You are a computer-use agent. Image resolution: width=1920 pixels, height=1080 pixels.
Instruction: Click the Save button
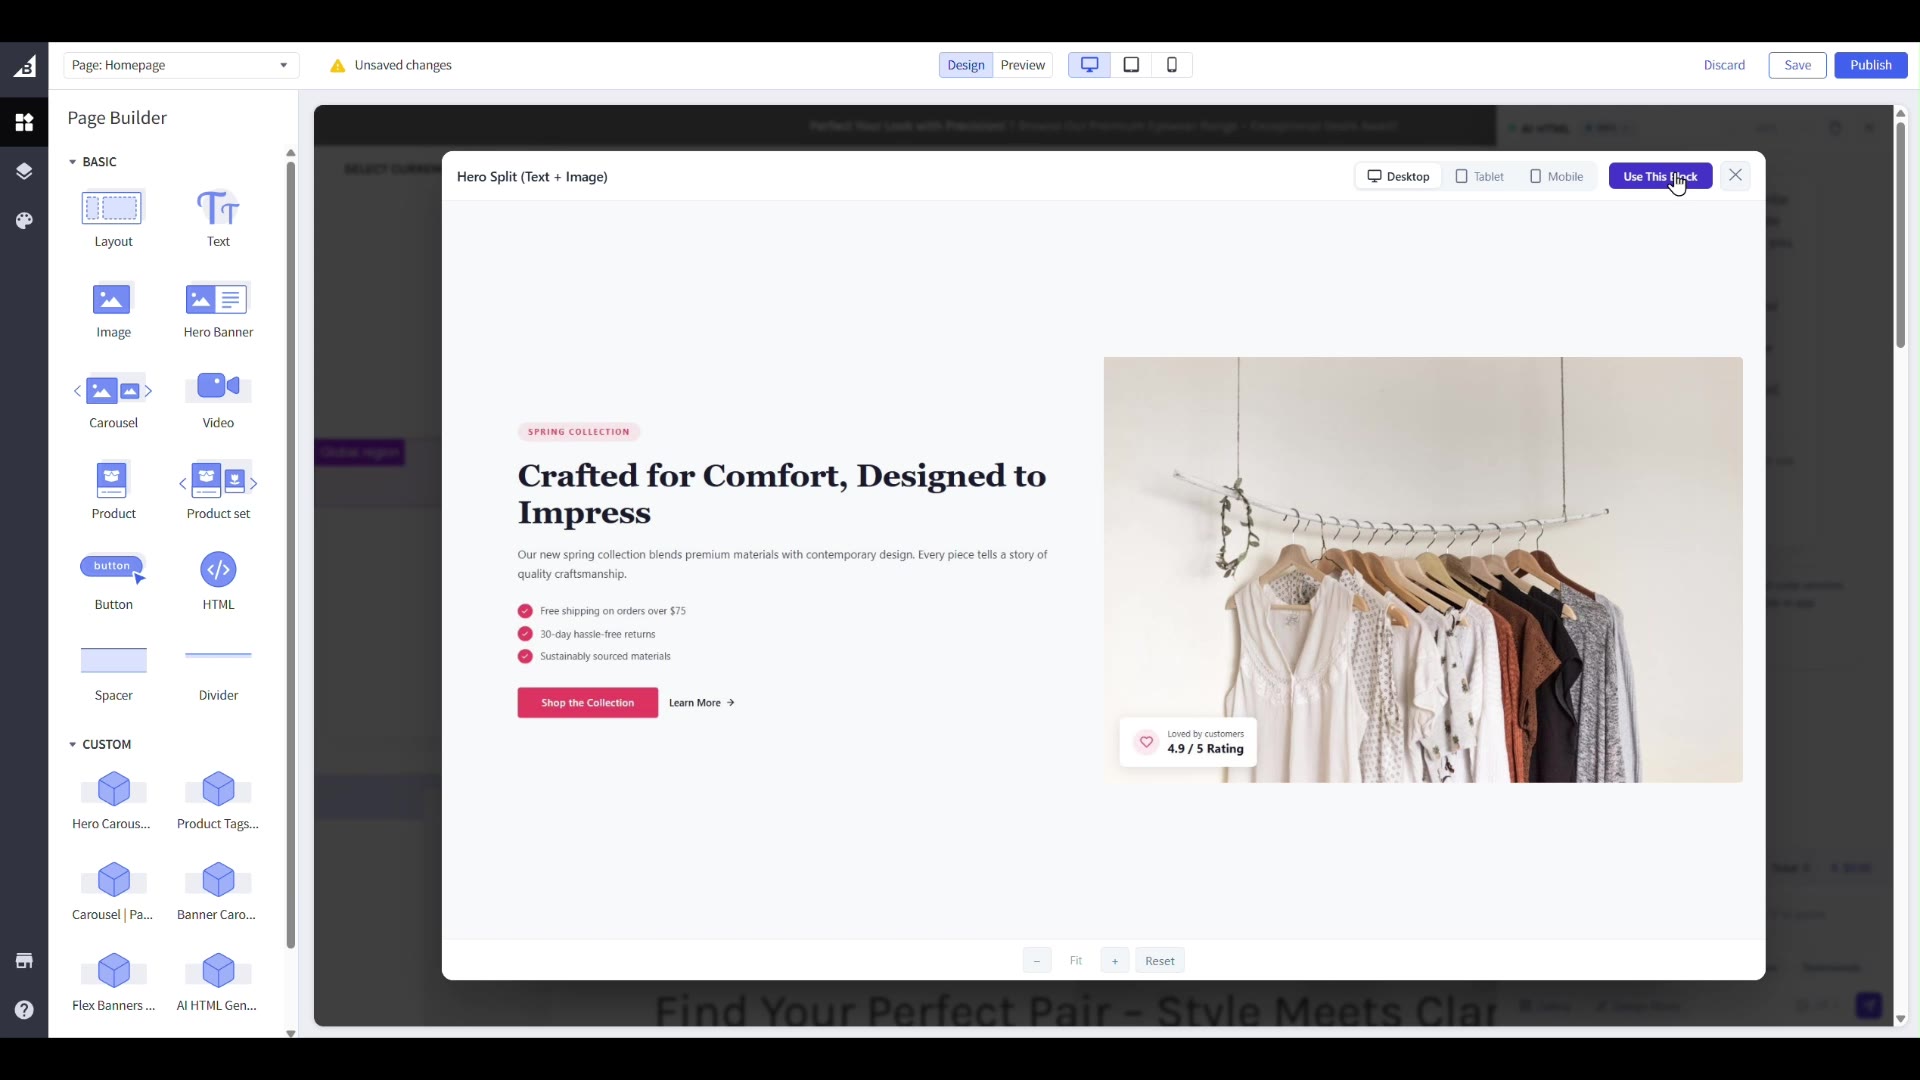(x=1797, y=65)
